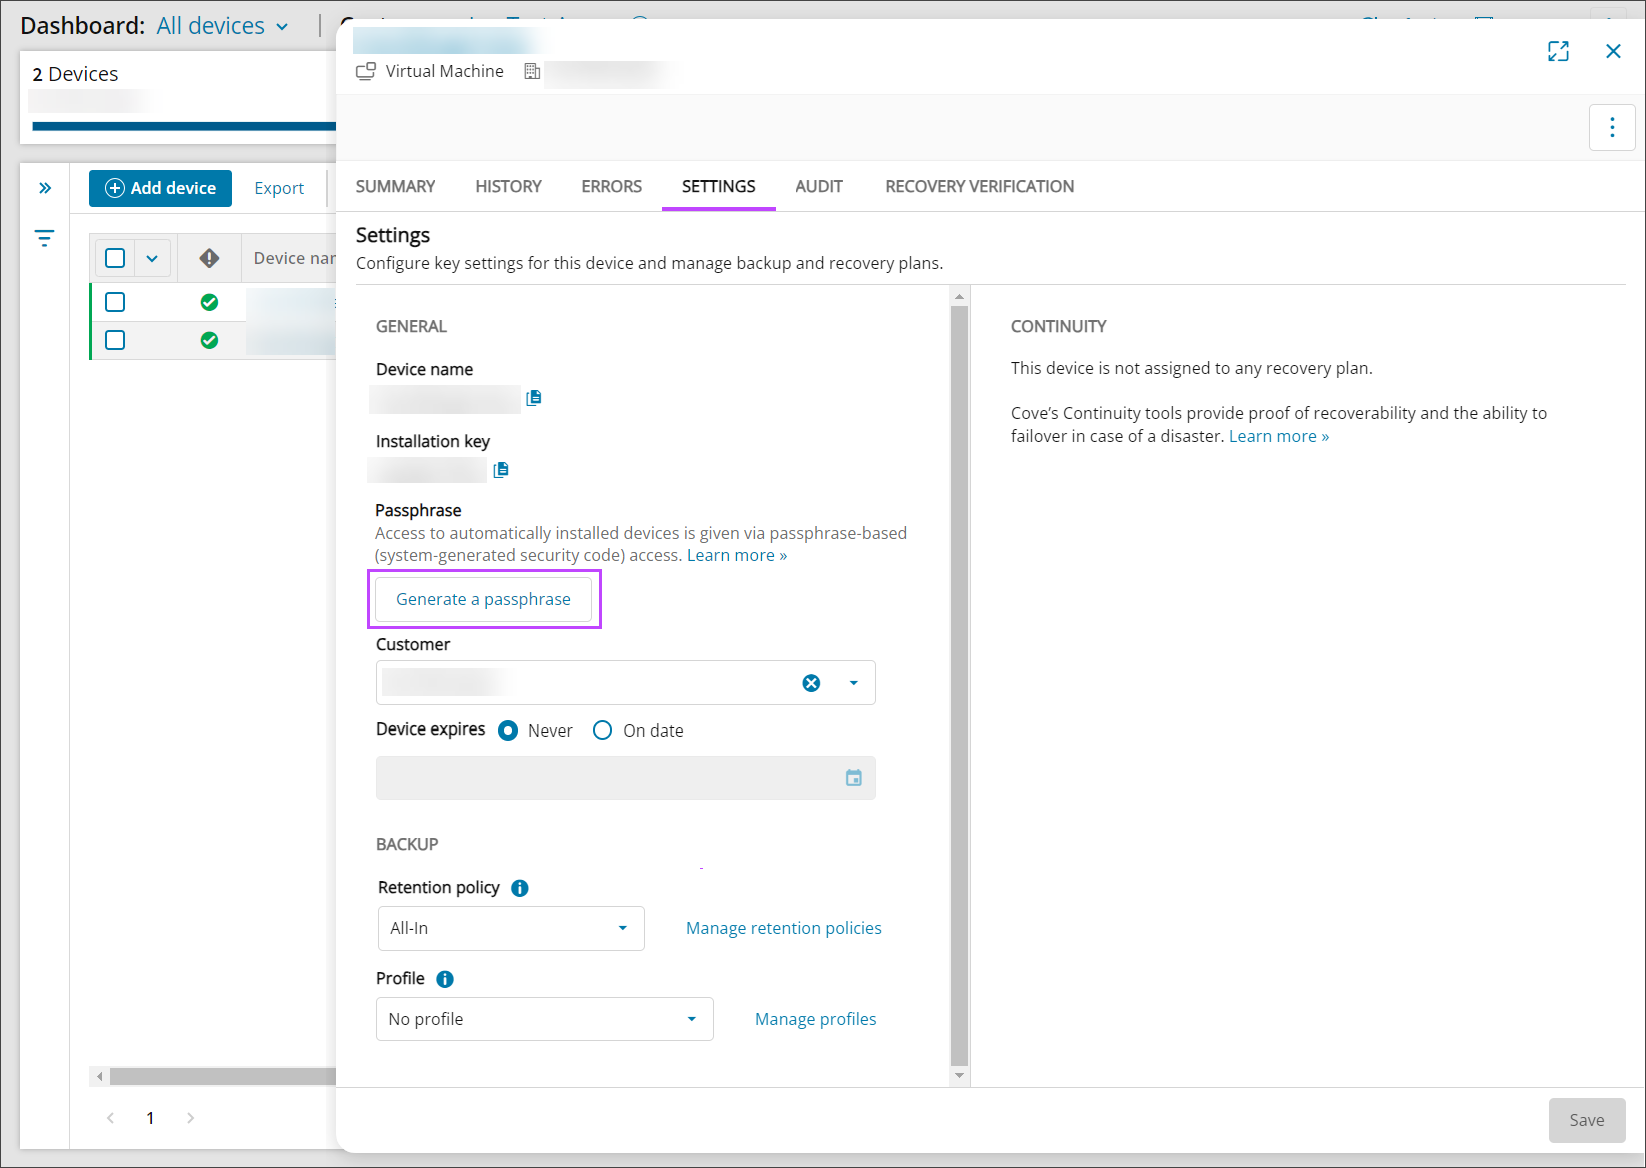
Task: Expand the collapsed left sidebar chevrons
Action: click(x=45, y=188)
